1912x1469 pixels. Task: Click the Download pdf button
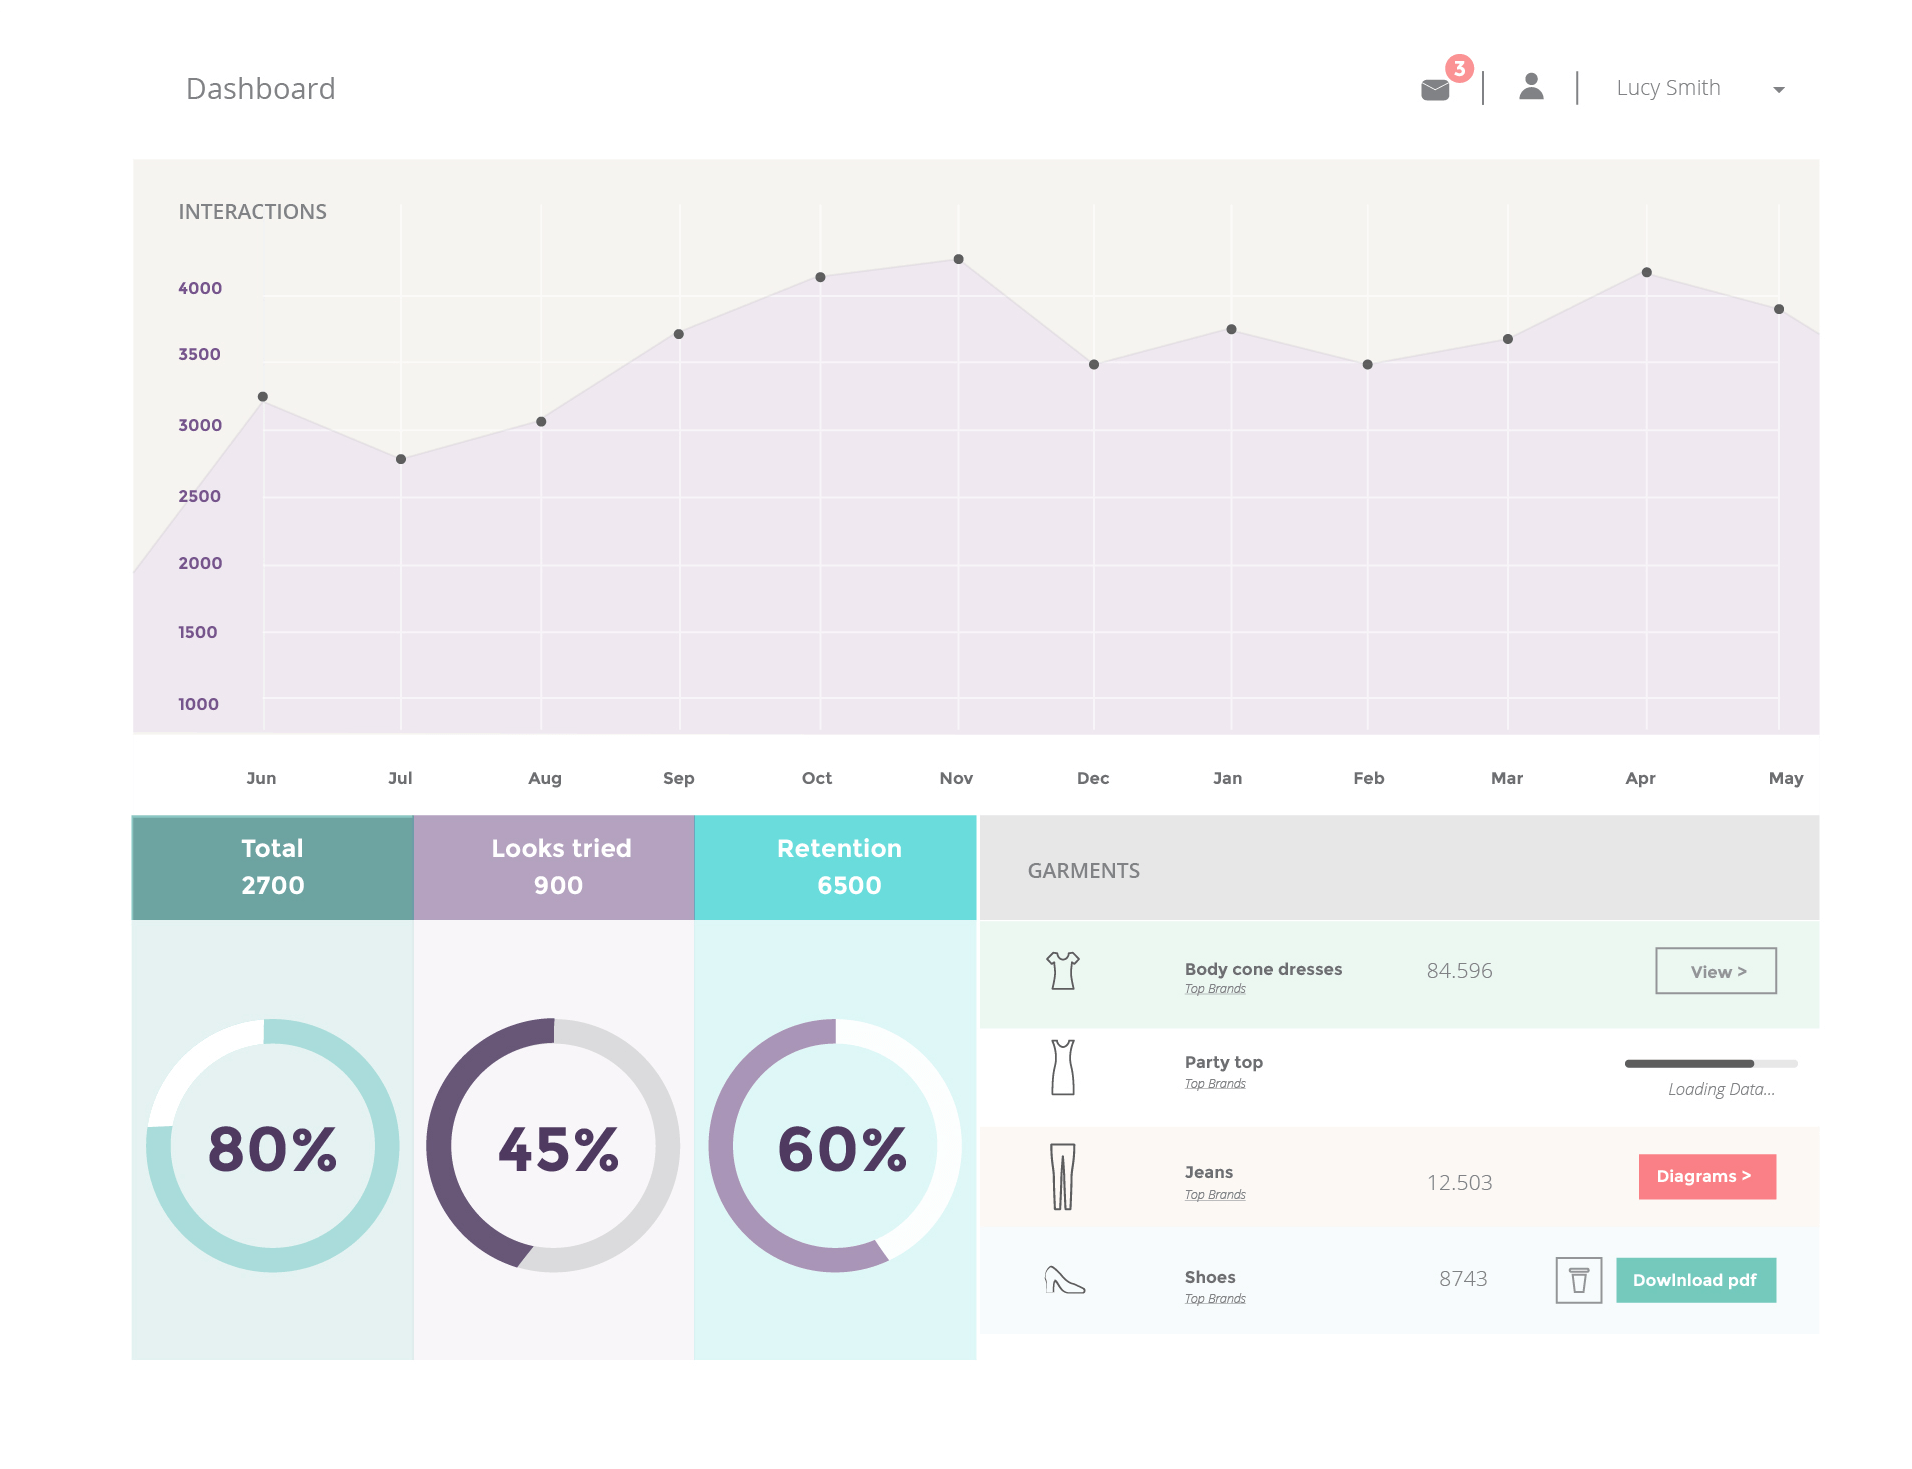[1696, 1280]
